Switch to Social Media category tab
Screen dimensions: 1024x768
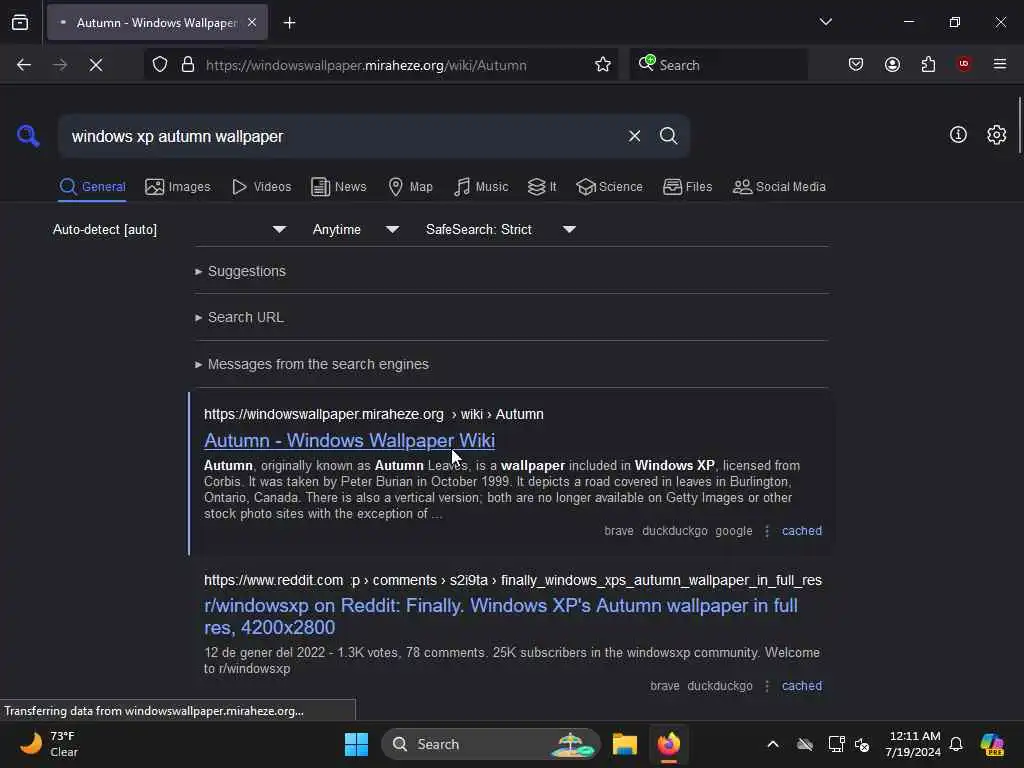779,187
